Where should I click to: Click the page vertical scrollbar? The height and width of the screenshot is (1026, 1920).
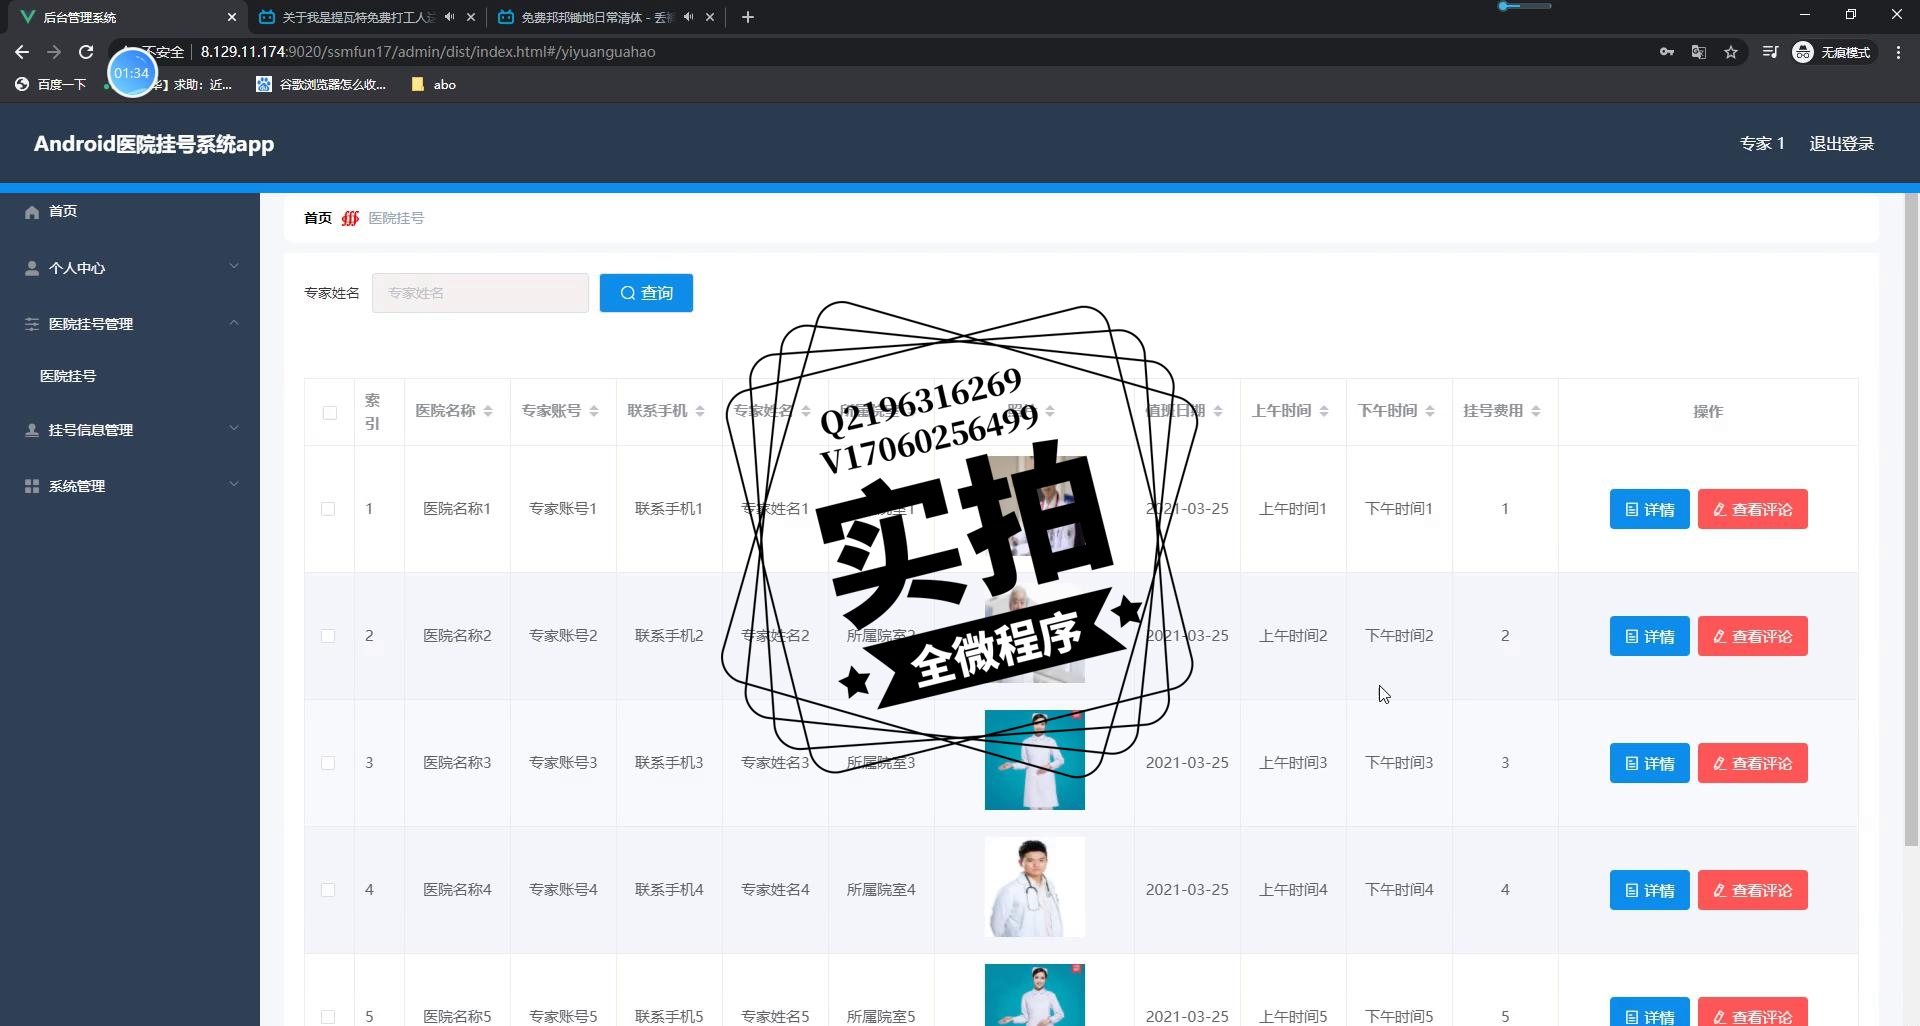tap(1911, 520)
